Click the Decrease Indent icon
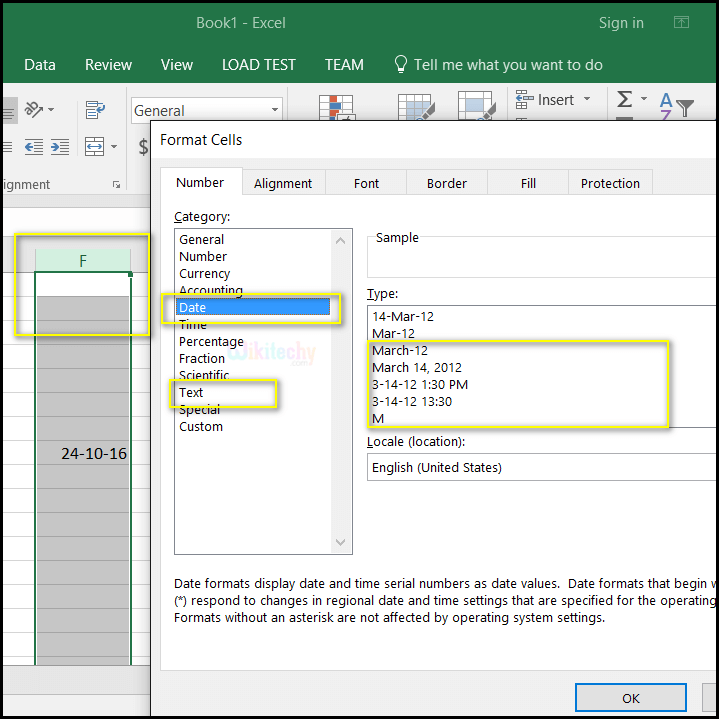The width and height of the screenshot is (719, 719). coord(34,147)
